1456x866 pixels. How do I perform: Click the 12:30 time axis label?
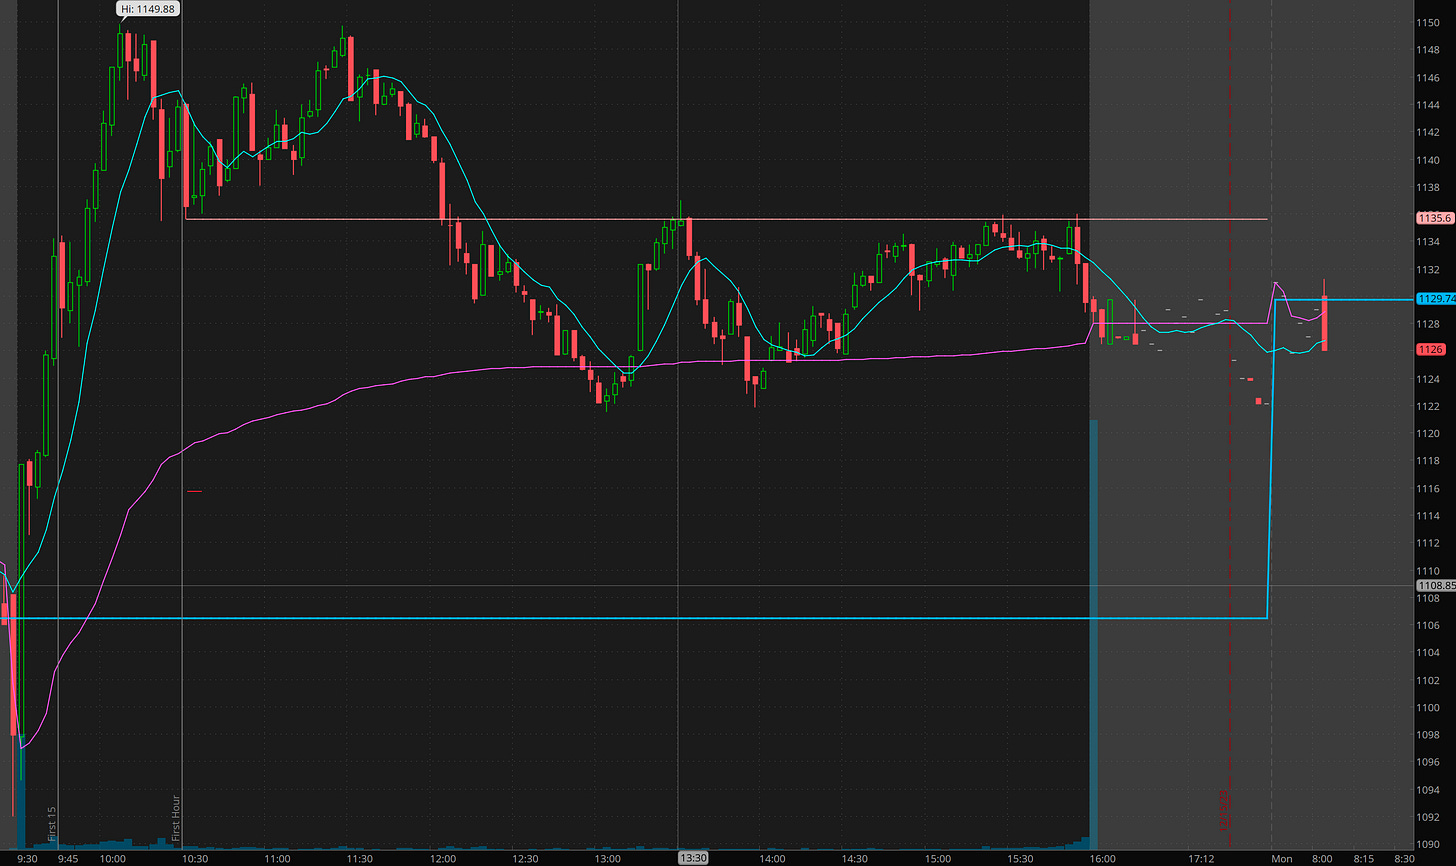[x=524, y=858]
